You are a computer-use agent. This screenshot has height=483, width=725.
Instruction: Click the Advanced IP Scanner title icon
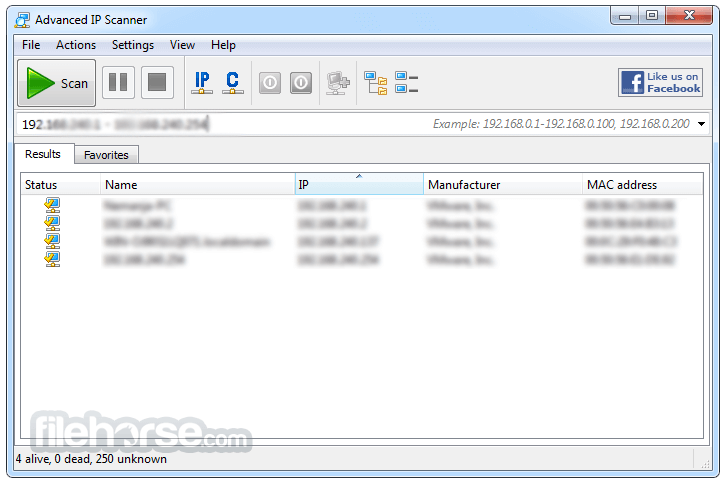click(x=22, y=20)
